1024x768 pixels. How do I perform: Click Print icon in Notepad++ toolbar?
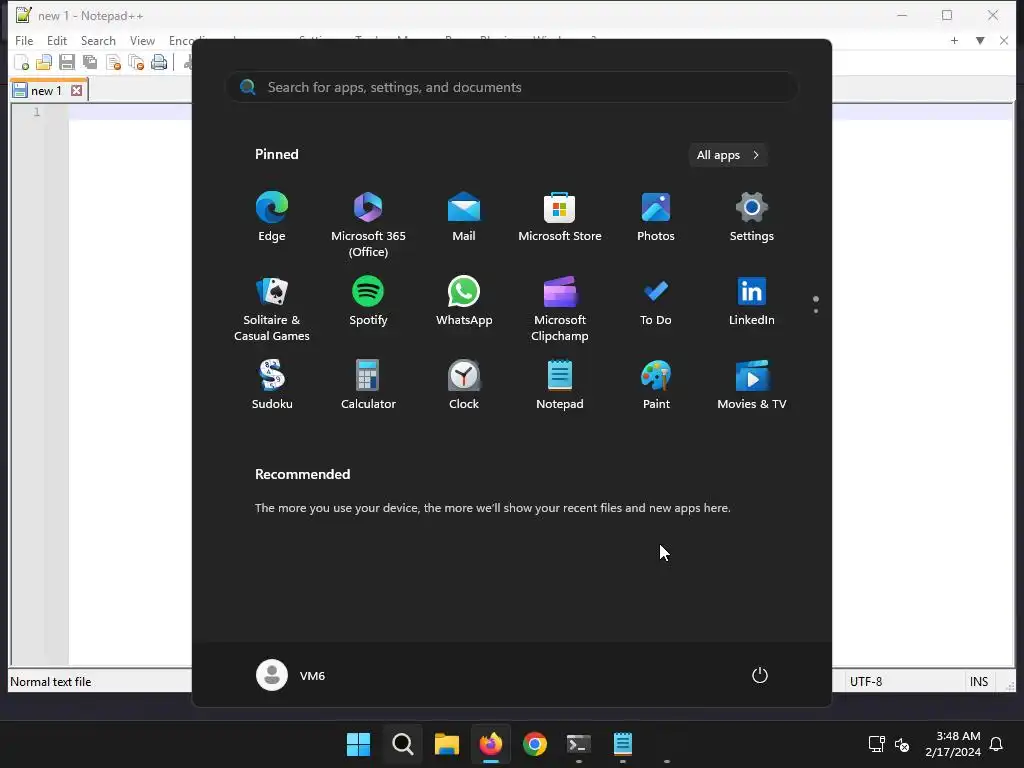[x=159, y=63]
